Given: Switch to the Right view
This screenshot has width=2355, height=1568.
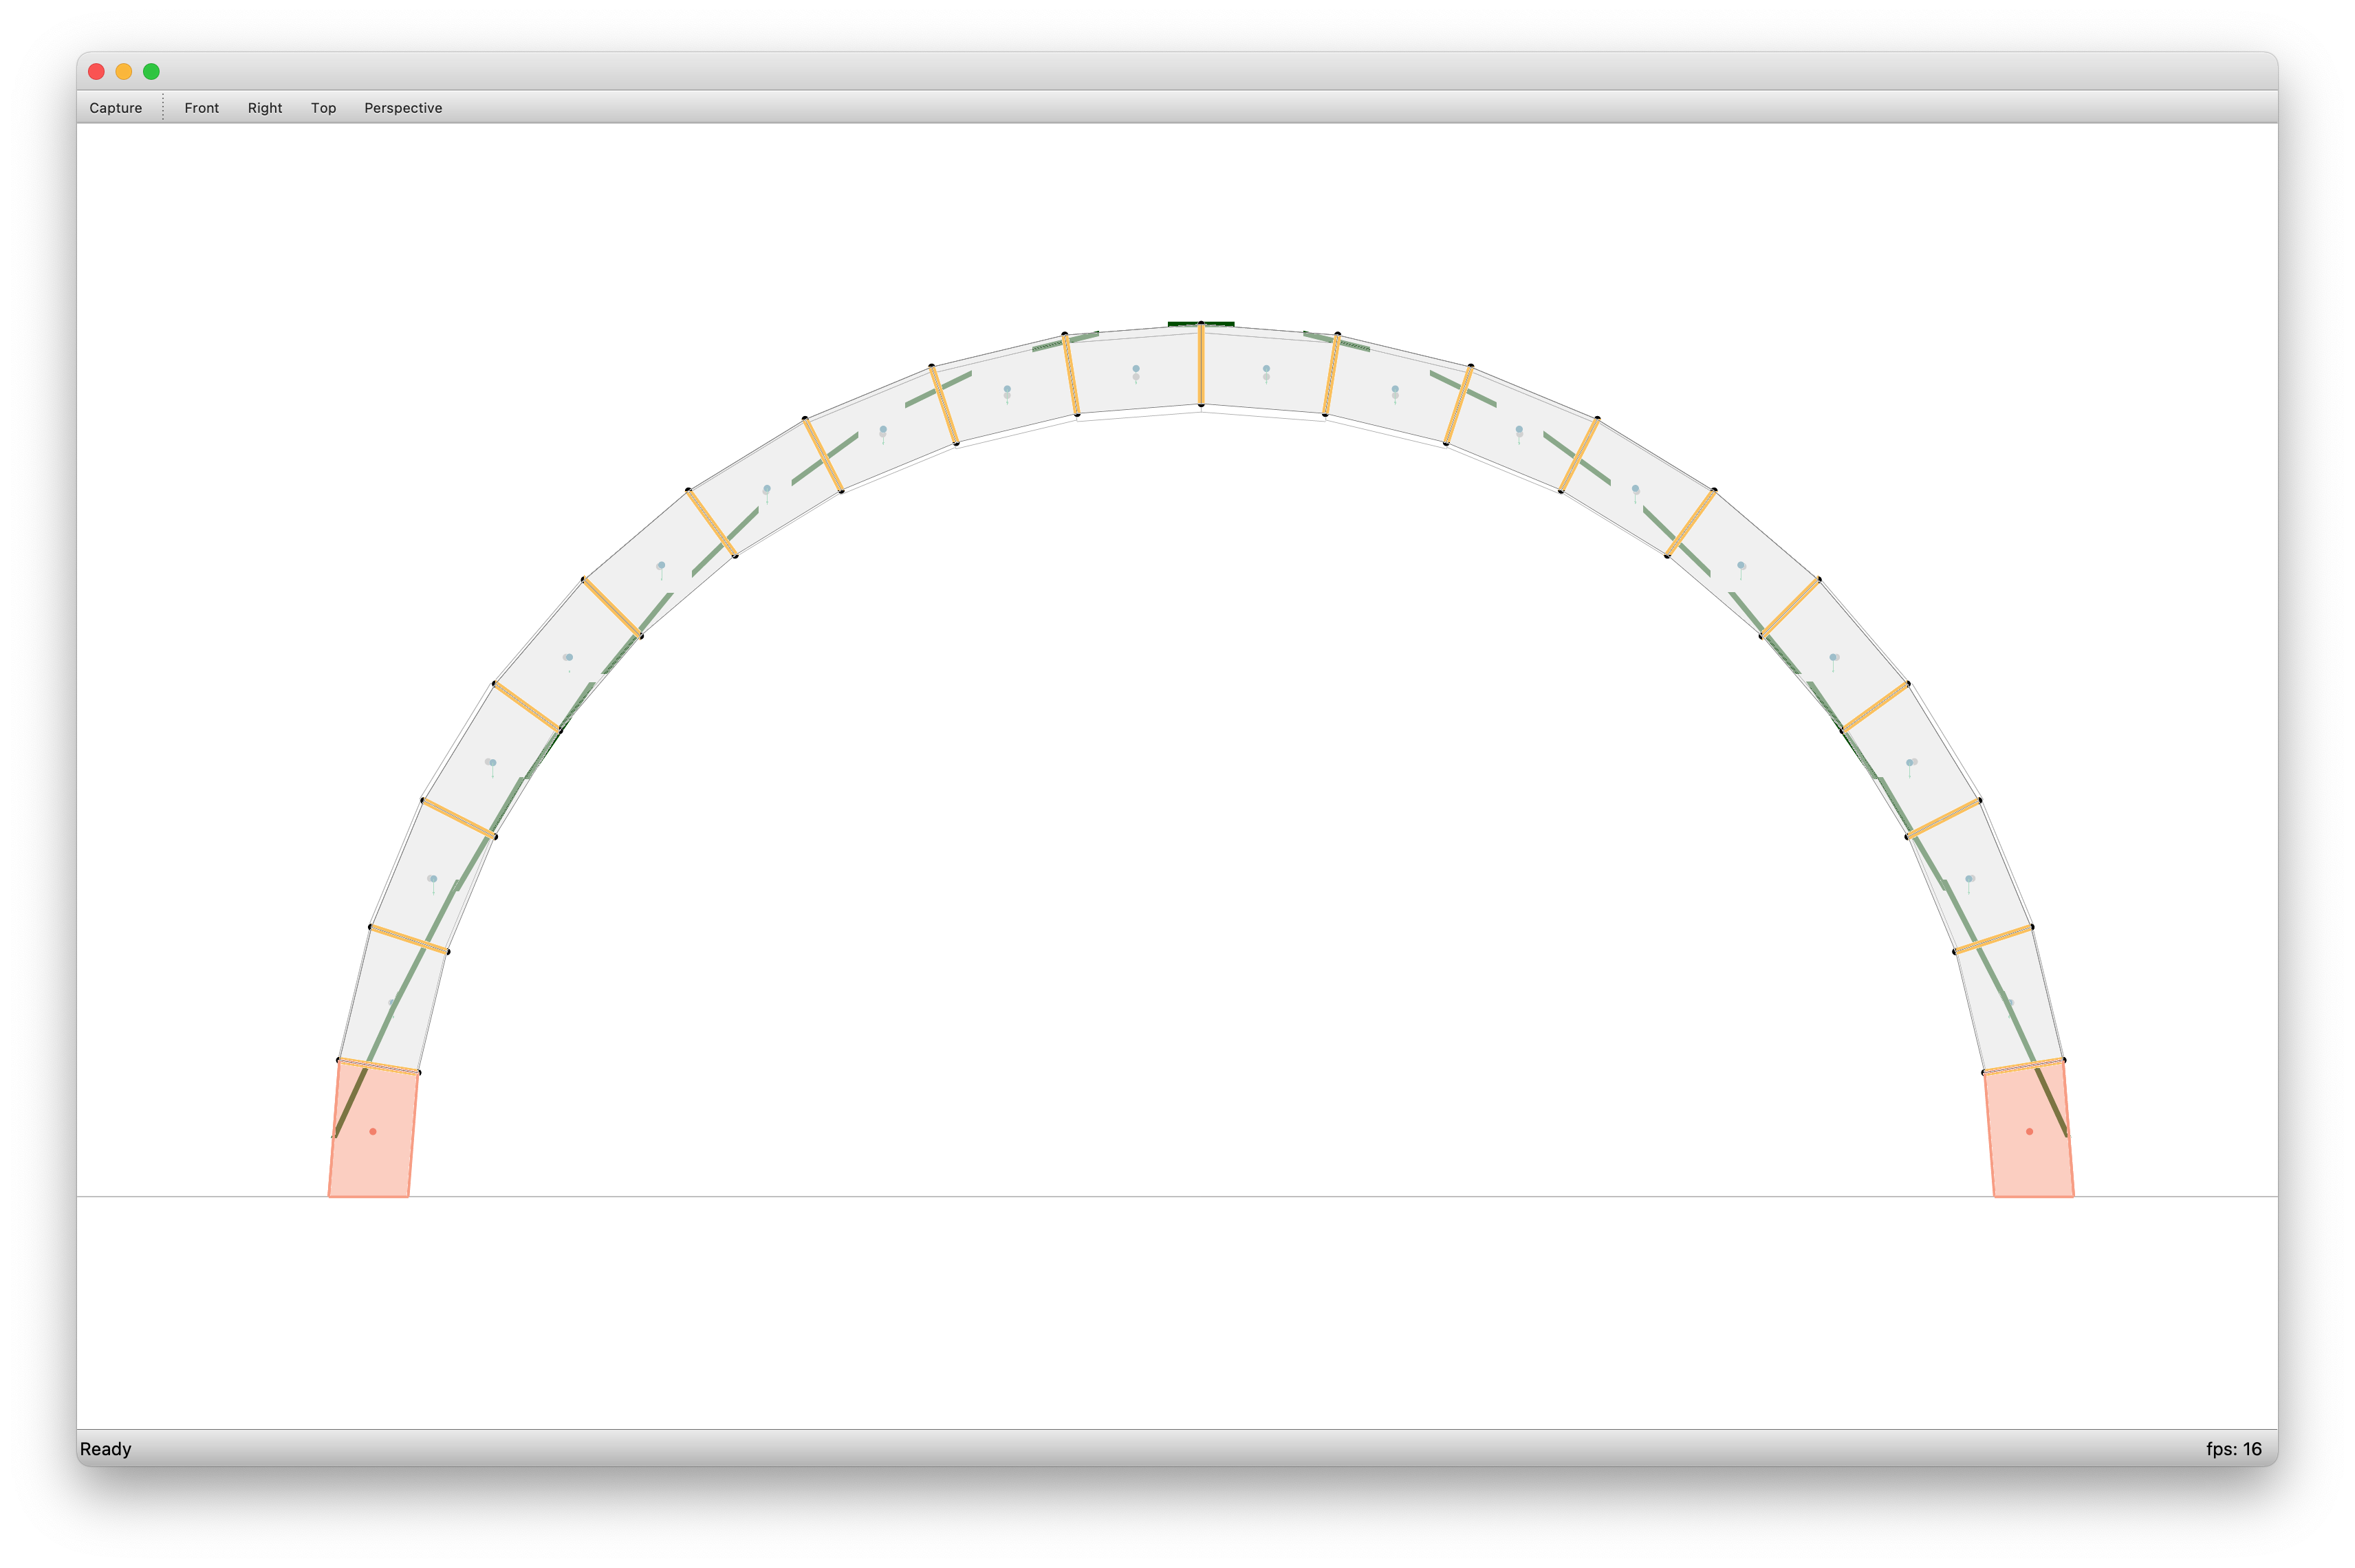Looking at the screenshot, I should point(265,108).
